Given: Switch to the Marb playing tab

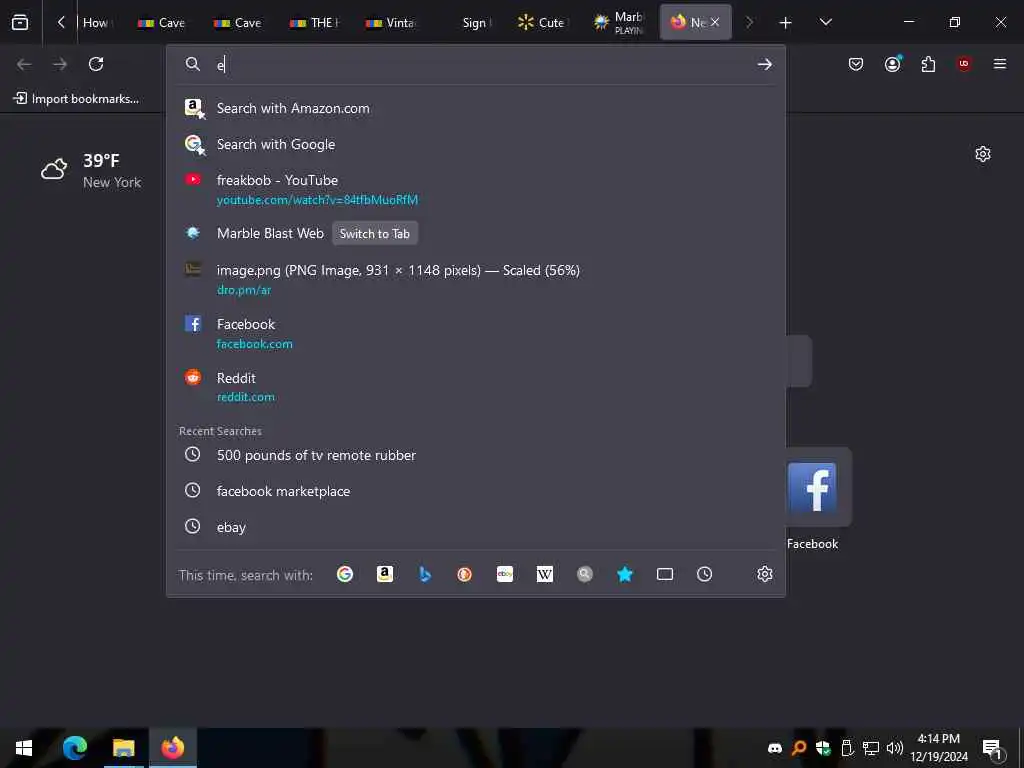Looking at the screenshot, I should click(618, 23).
